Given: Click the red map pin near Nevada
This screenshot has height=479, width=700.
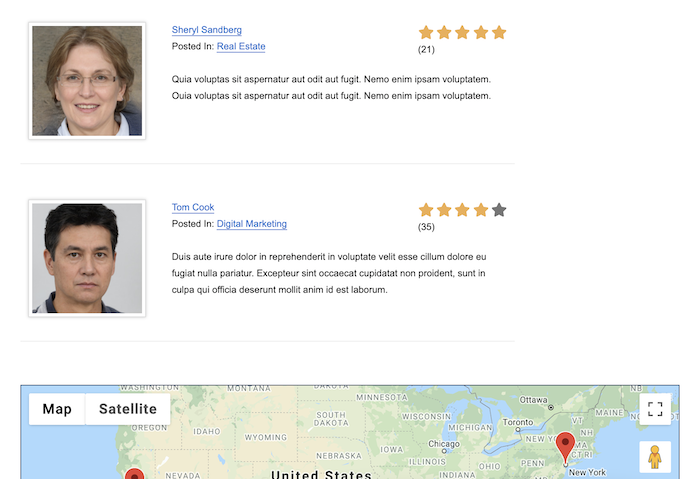Looking at the screenshot, I should pyautogui.click(x=134, y=474).
